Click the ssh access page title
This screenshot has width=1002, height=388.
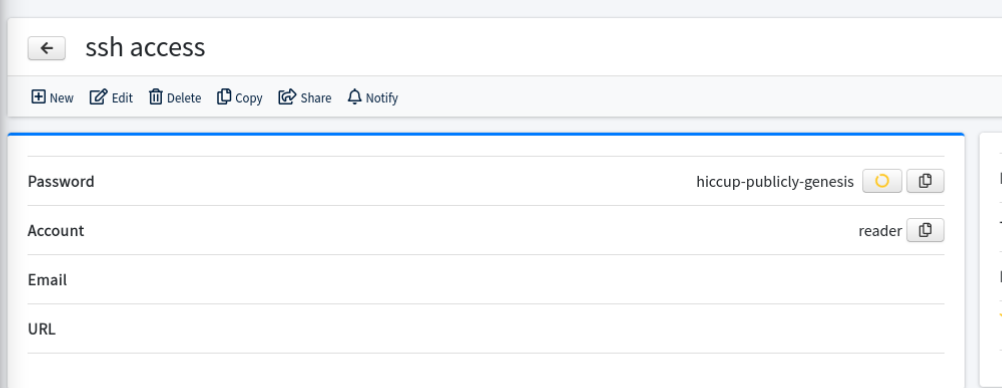point(145,48)
